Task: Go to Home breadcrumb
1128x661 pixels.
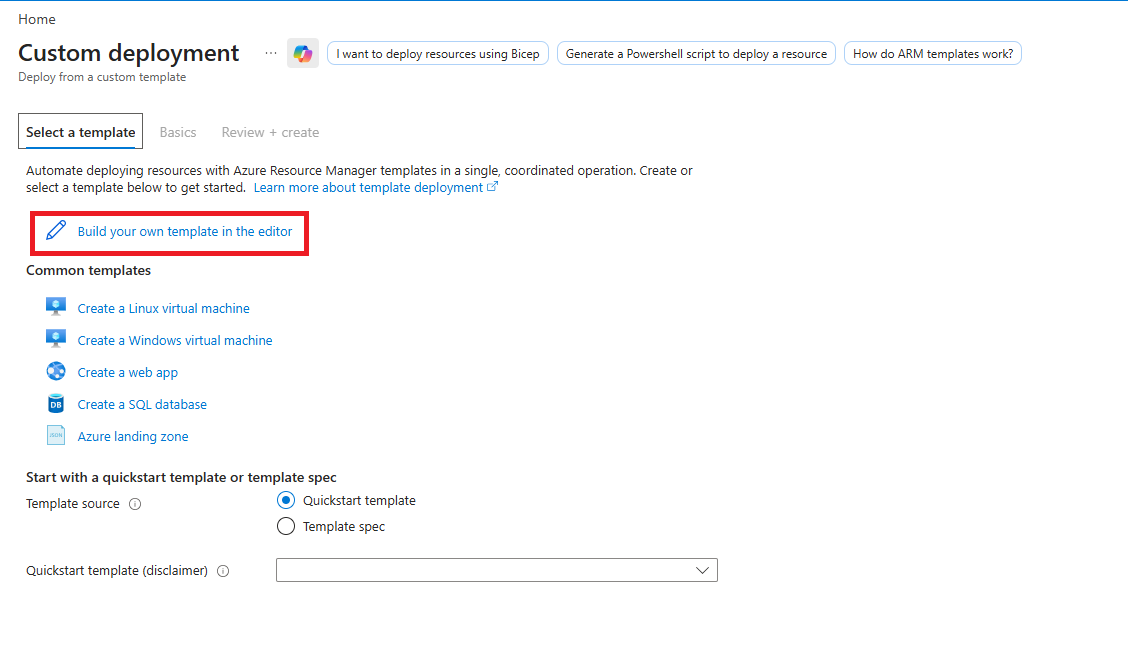Action: click(37, 19)
